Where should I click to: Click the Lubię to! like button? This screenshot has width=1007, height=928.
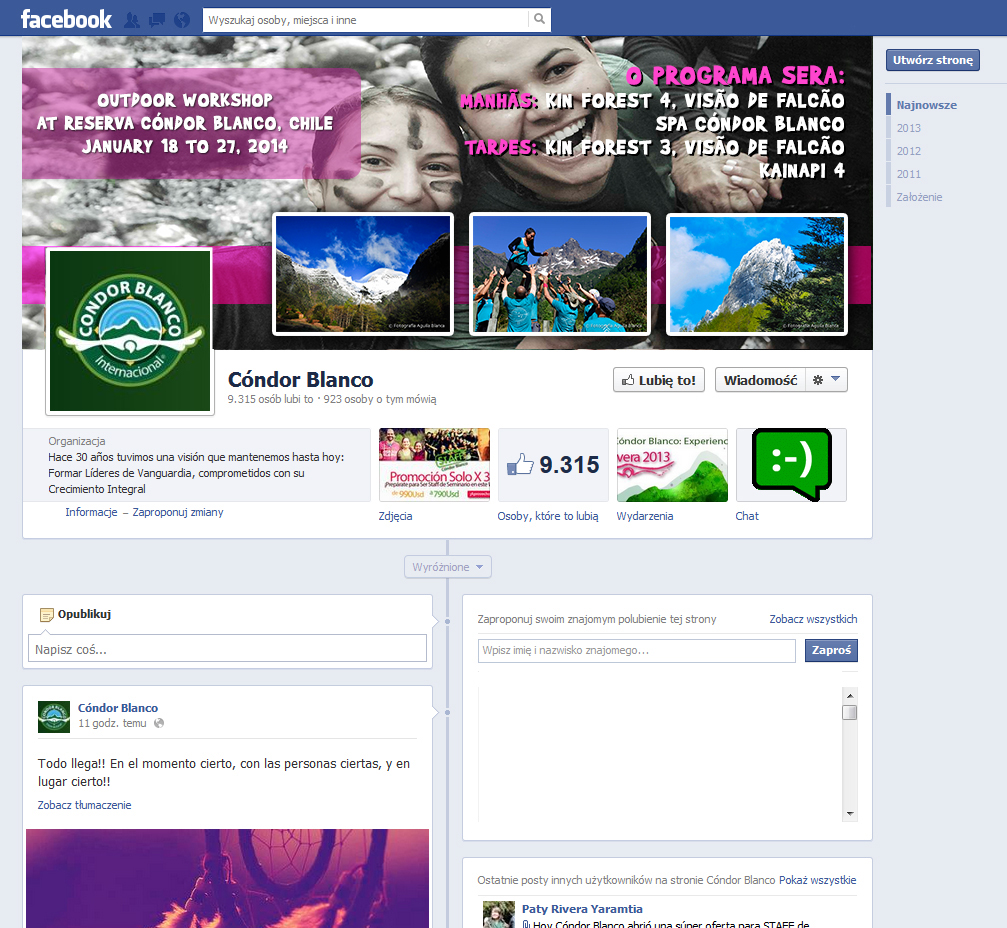[x=659, y=380]
